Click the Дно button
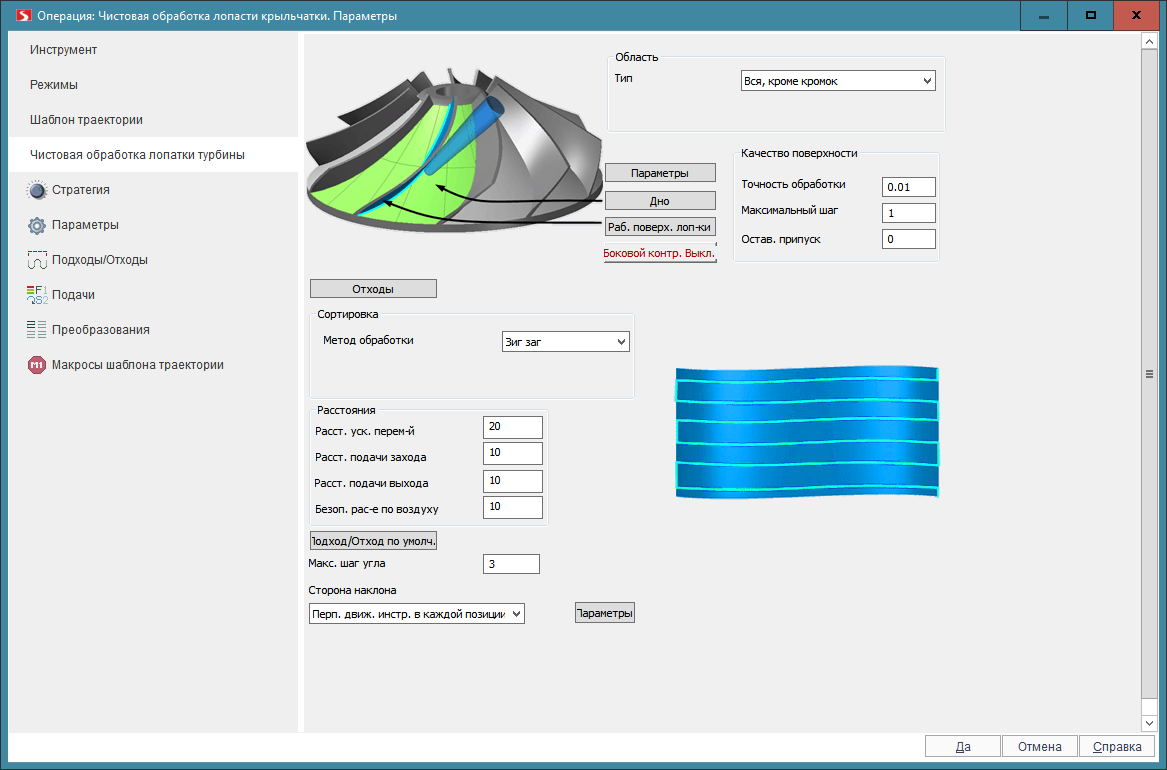This screenshot has width=1167, height=770. pos(660,201)
